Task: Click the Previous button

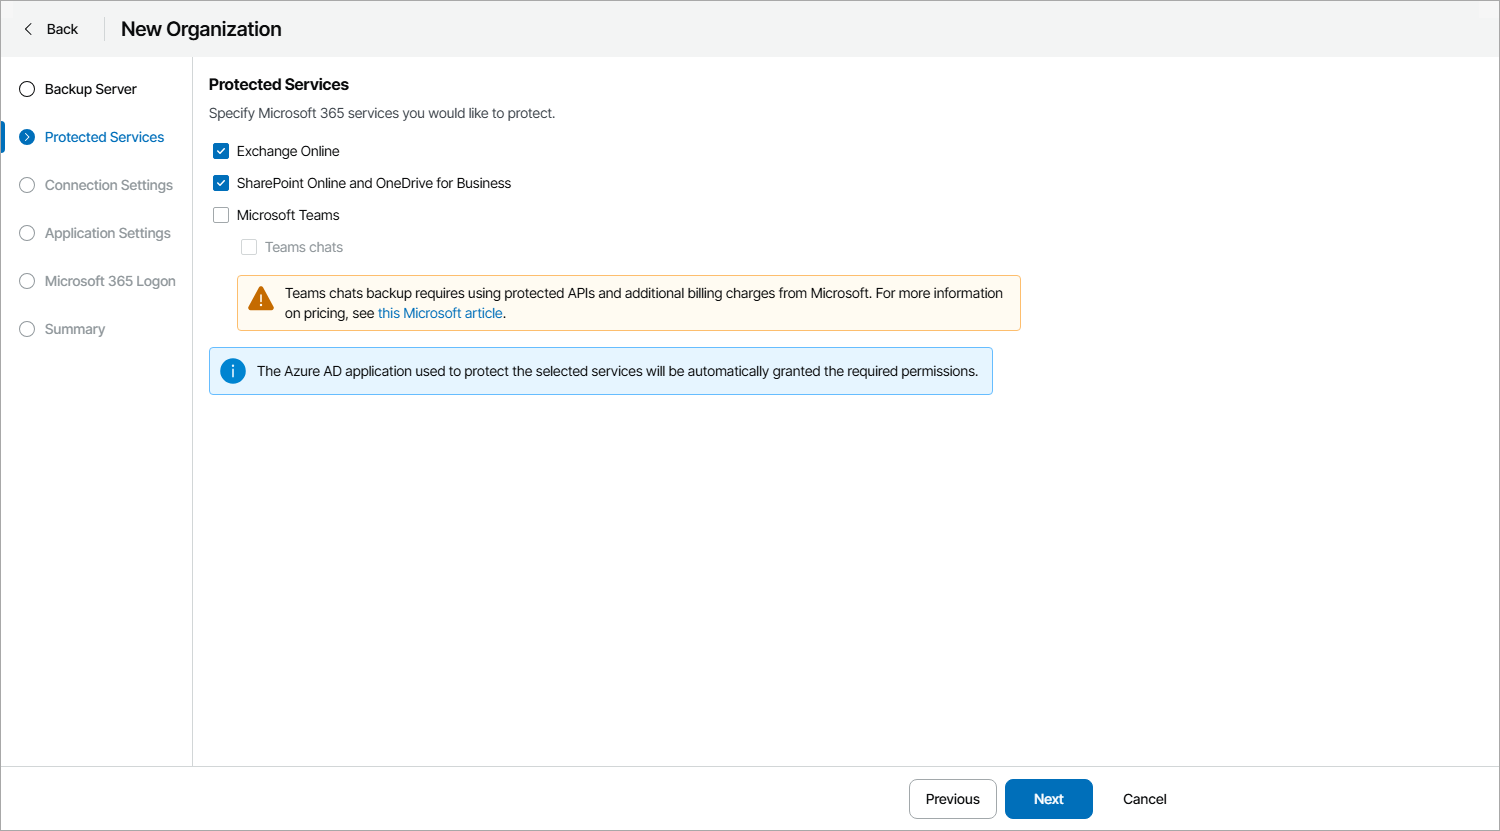Action: click(x=952, y=799)
